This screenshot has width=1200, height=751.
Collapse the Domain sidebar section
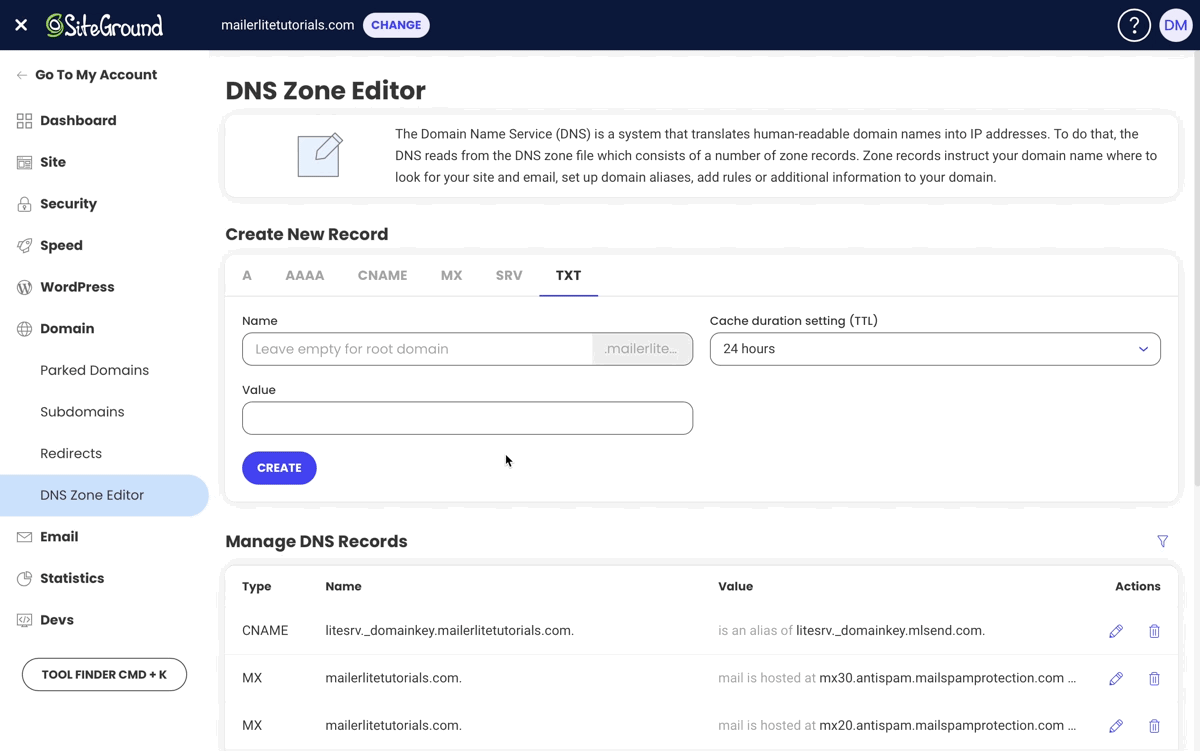(67, 329)
